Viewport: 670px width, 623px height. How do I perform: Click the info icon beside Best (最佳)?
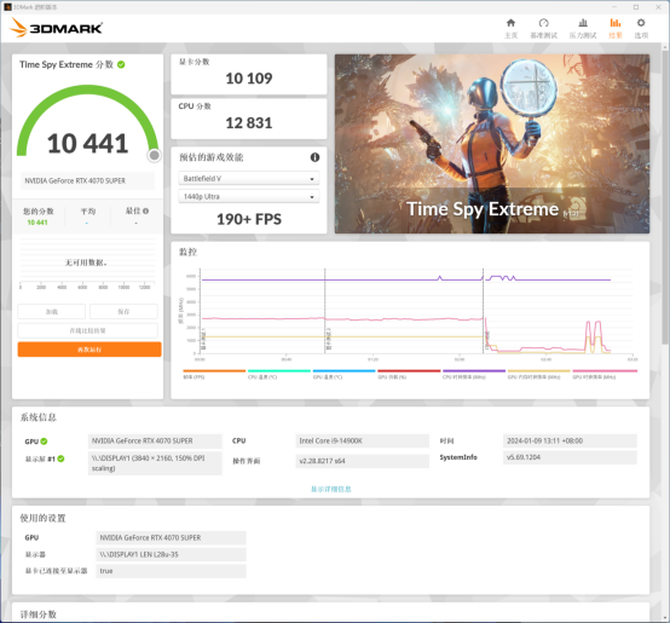tap(146, 211)
